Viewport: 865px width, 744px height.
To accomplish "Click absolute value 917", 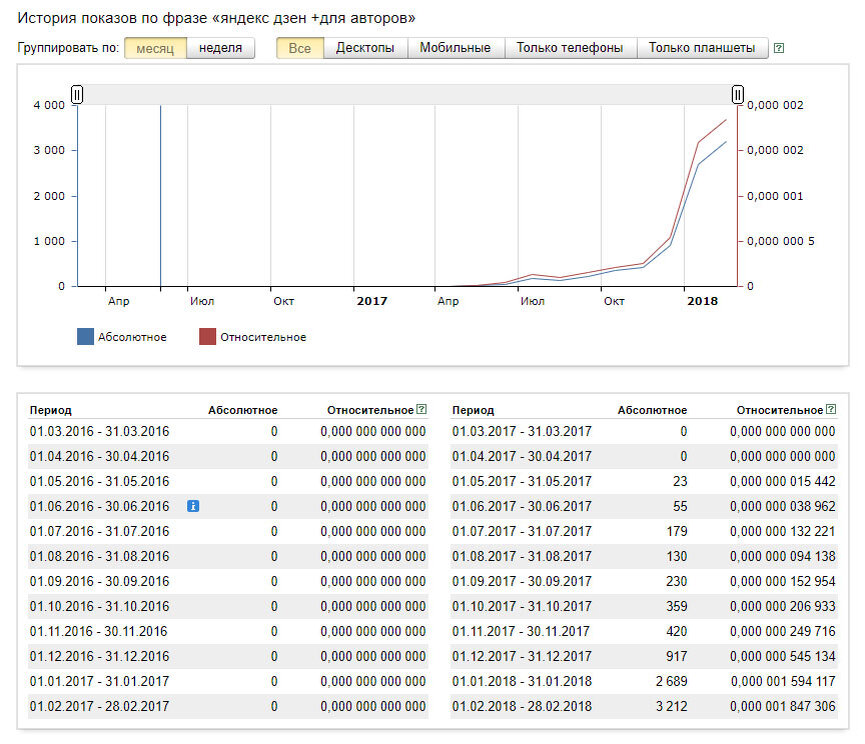I will (x=676, y=656).
